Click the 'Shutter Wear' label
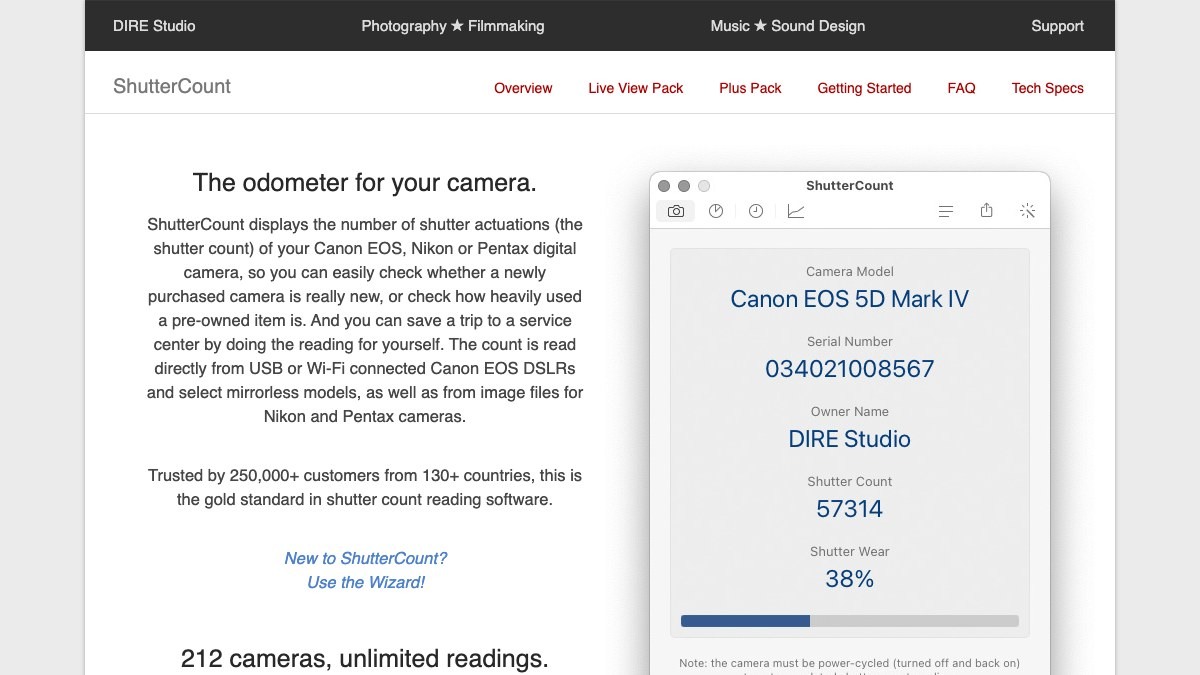Viewport: 1200px width, 675px height. pyautogui.click(x=850, y=551)
